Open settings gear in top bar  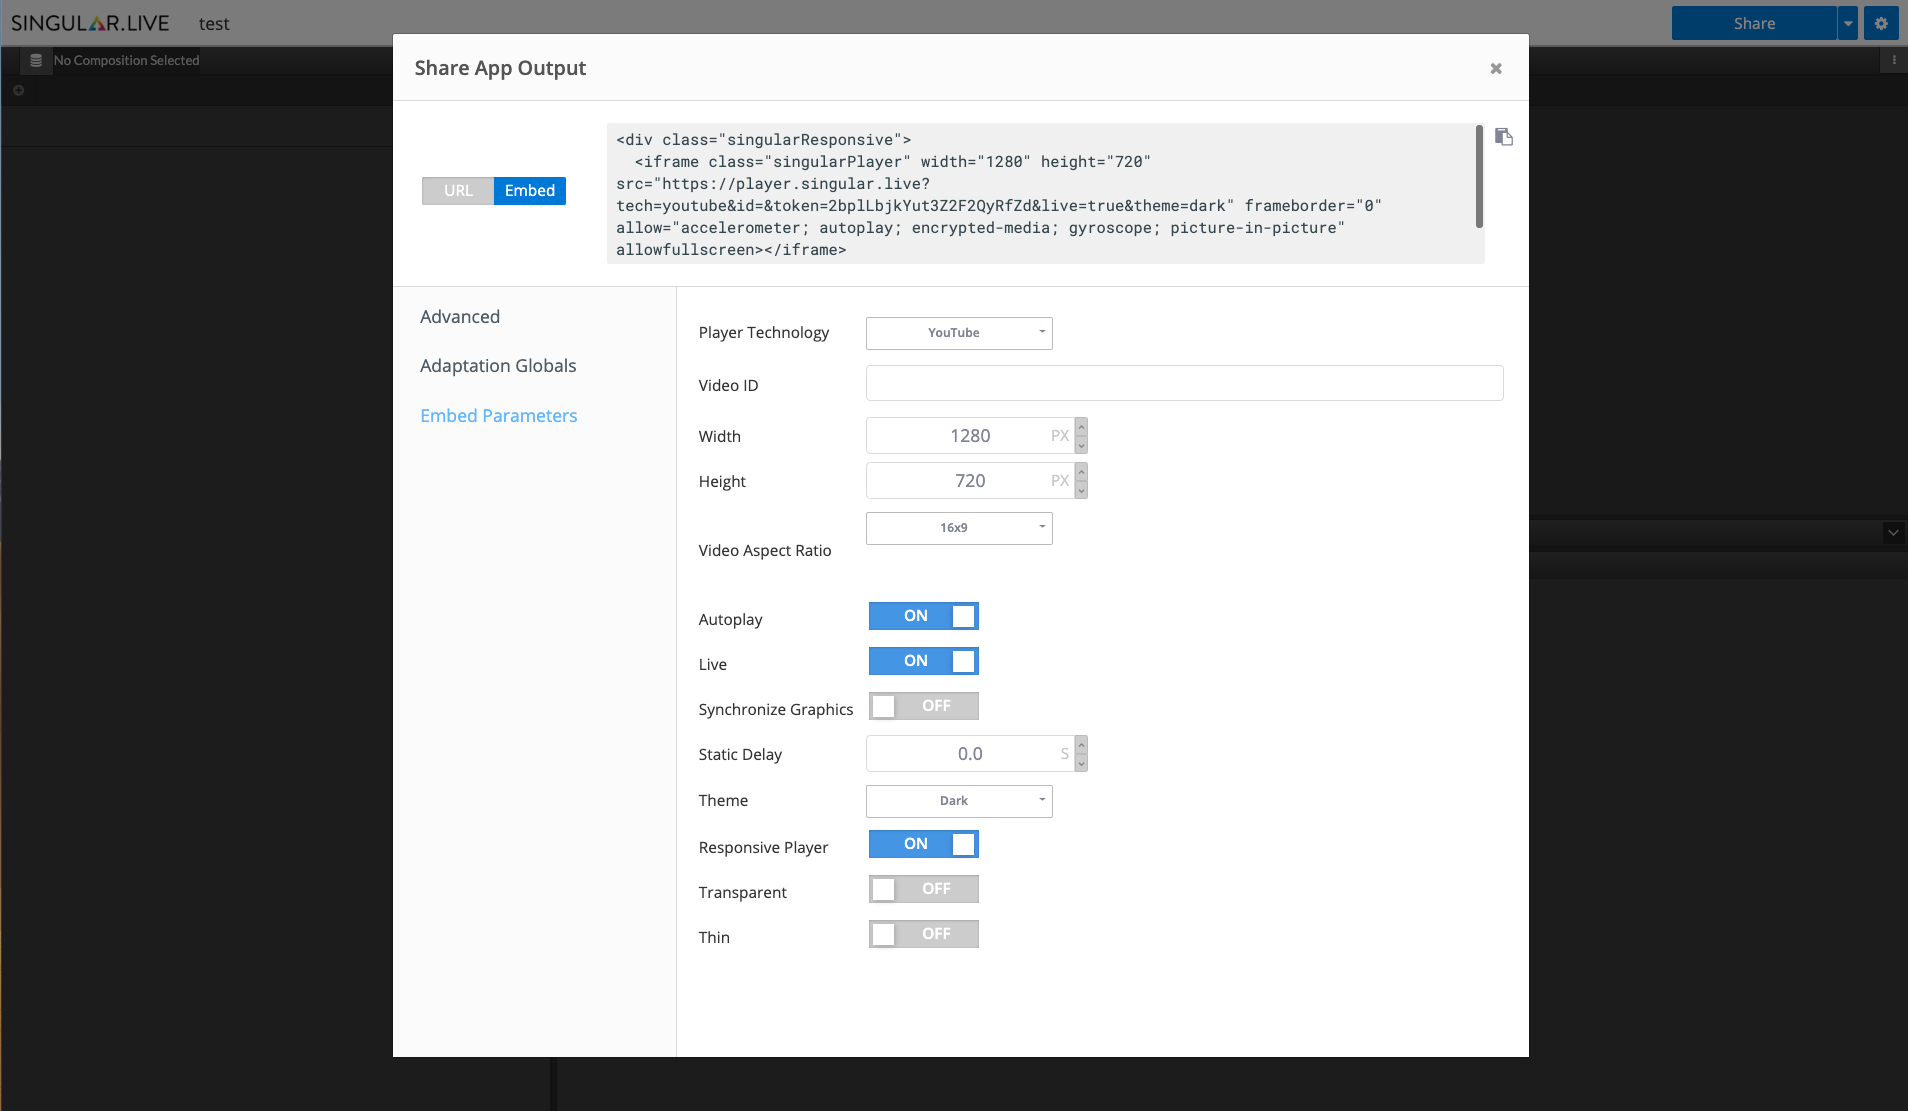coord(1881,23)
